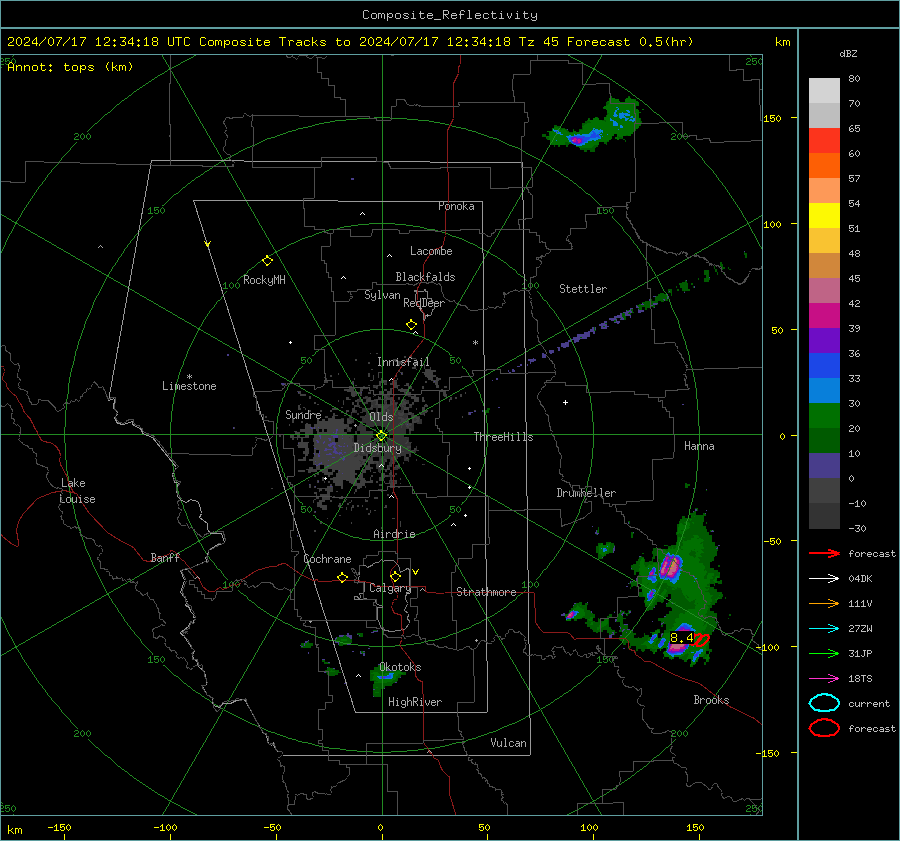Screen dimensions: 900x841
Task: Click the yellow diamond marker below Cochrane
Action: coord(343,578)
